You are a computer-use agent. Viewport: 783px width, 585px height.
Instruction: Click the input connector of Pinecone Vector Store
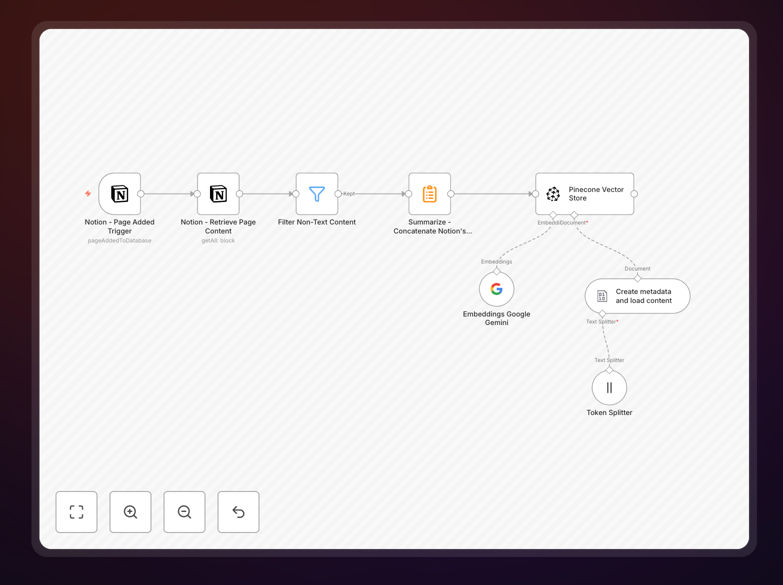[535, 194]
